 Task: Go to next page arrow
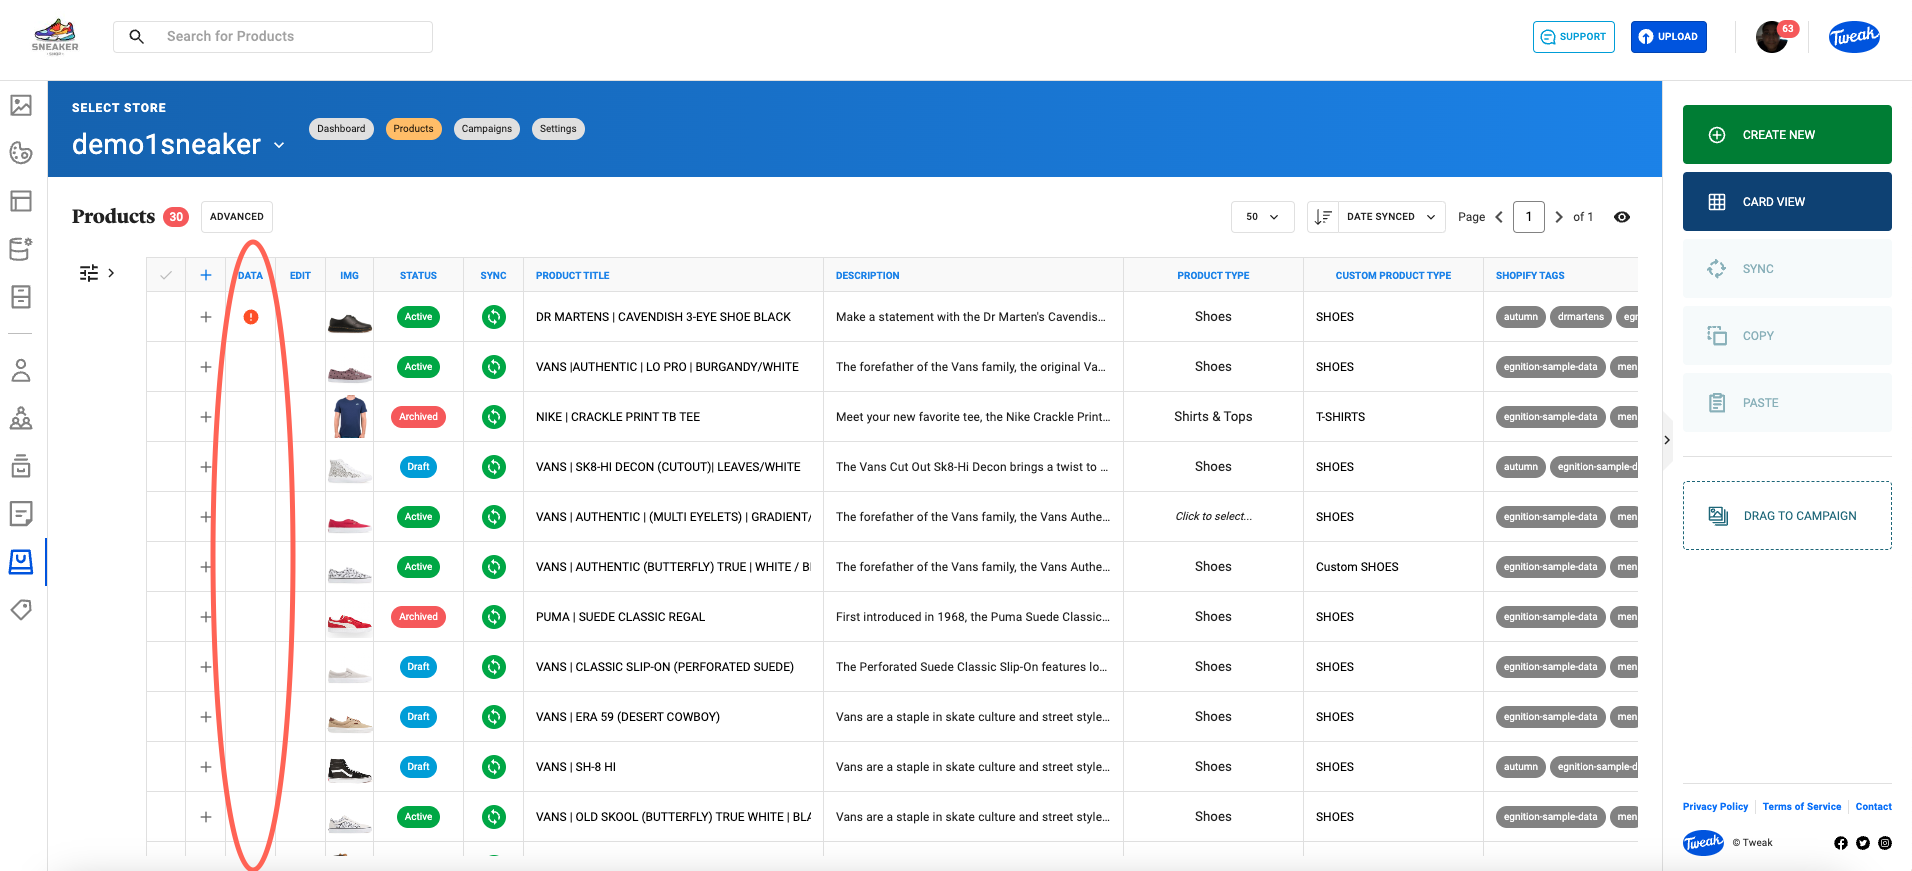coord(1558,217)
